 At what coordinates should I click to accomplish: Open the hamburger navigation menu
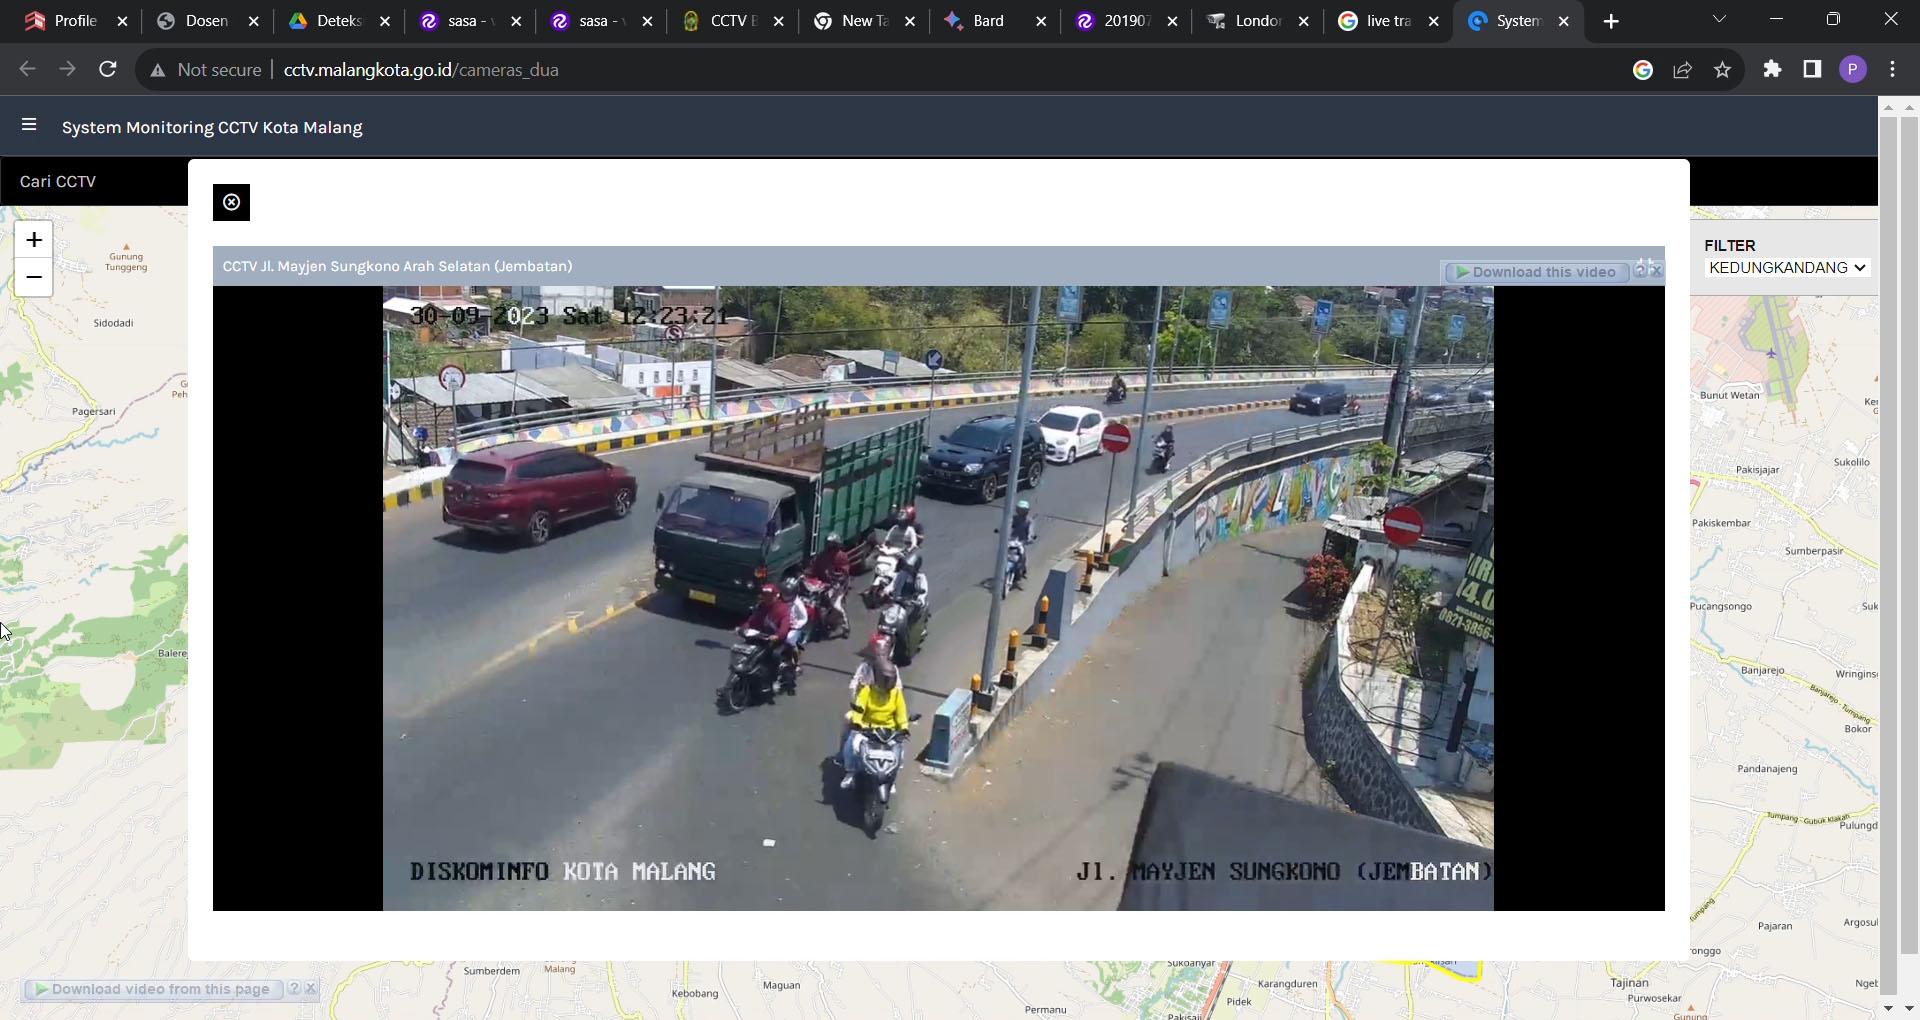(29, 125)
